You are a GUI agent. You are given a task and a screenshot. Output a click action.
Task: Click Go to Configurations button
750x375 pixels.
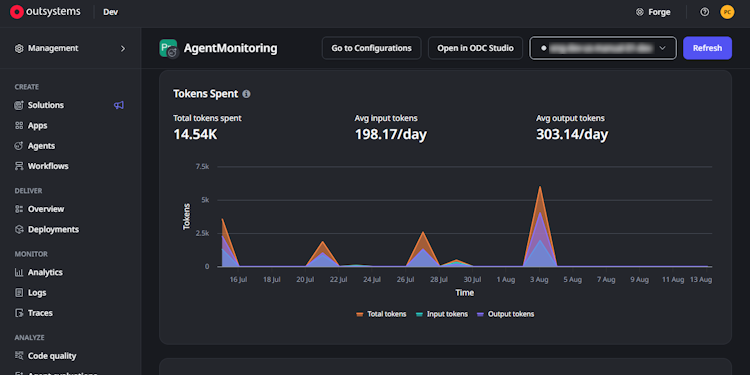[x=372, y=48]
